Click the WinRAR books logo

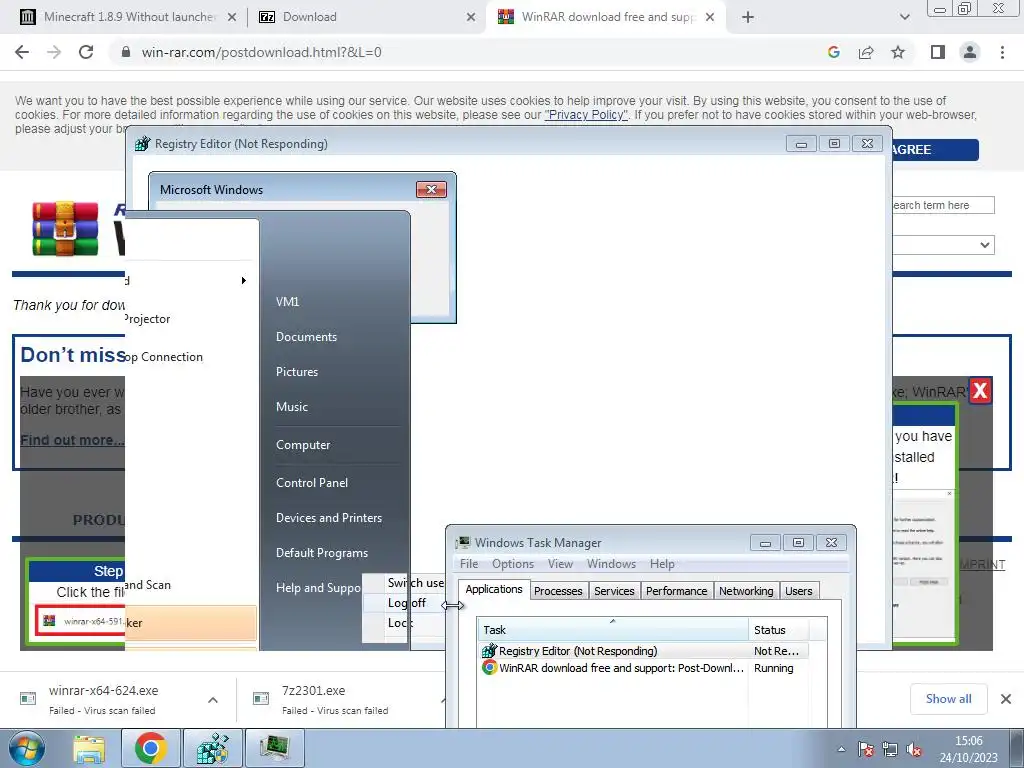point(65,229)
